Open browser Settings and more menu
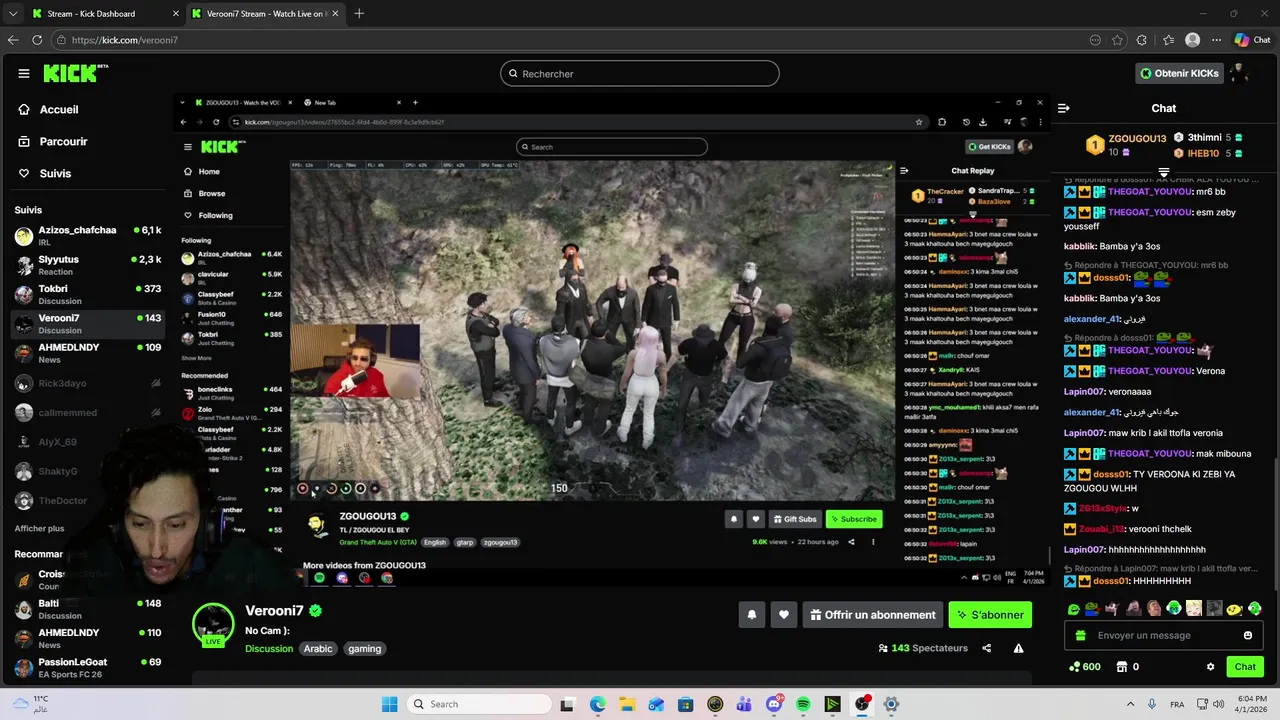This screenshot has width=1280, height=720. (1216, 40)
